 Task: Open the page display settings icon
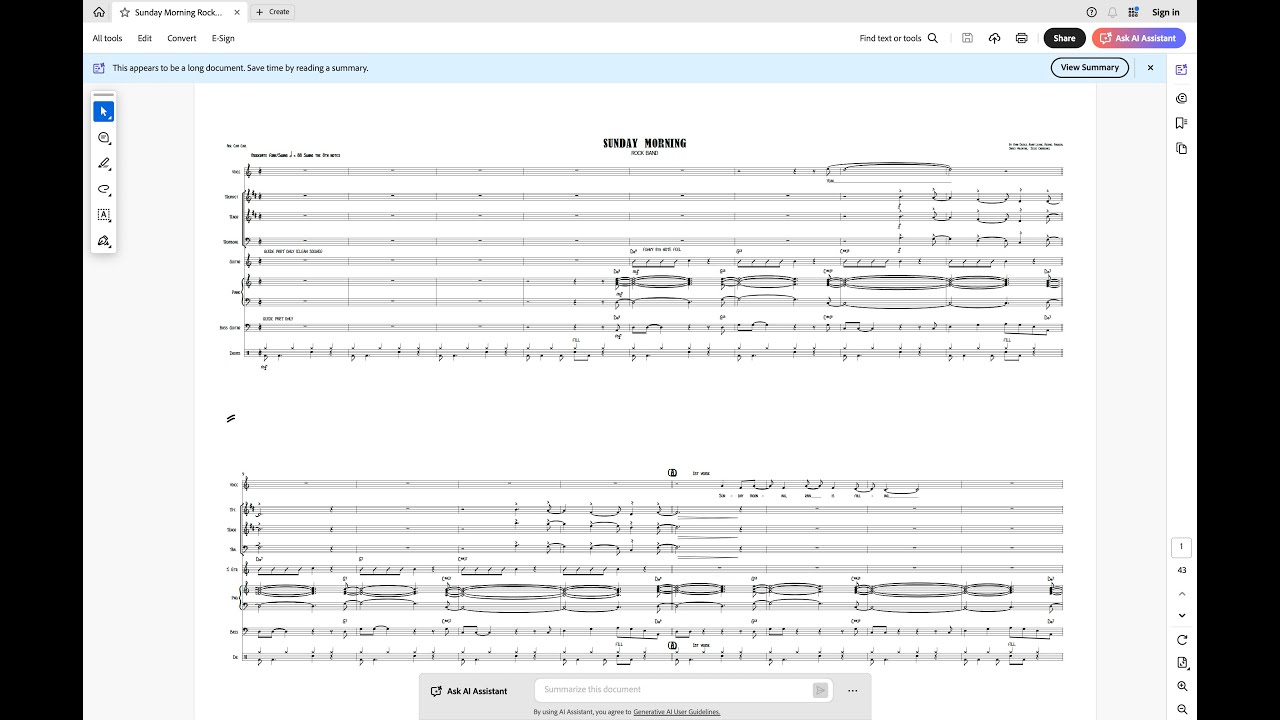pos(1182,663)
